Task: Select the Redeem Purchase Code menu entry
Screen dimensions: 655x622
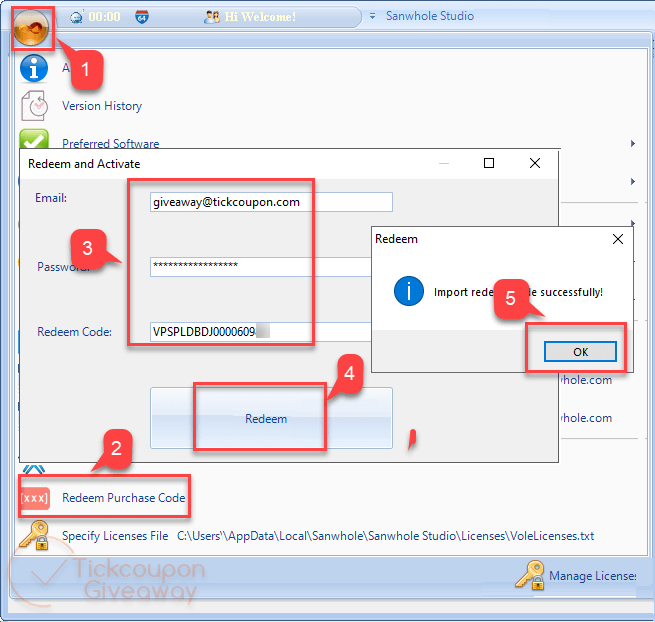Action: tap(124, 498)
